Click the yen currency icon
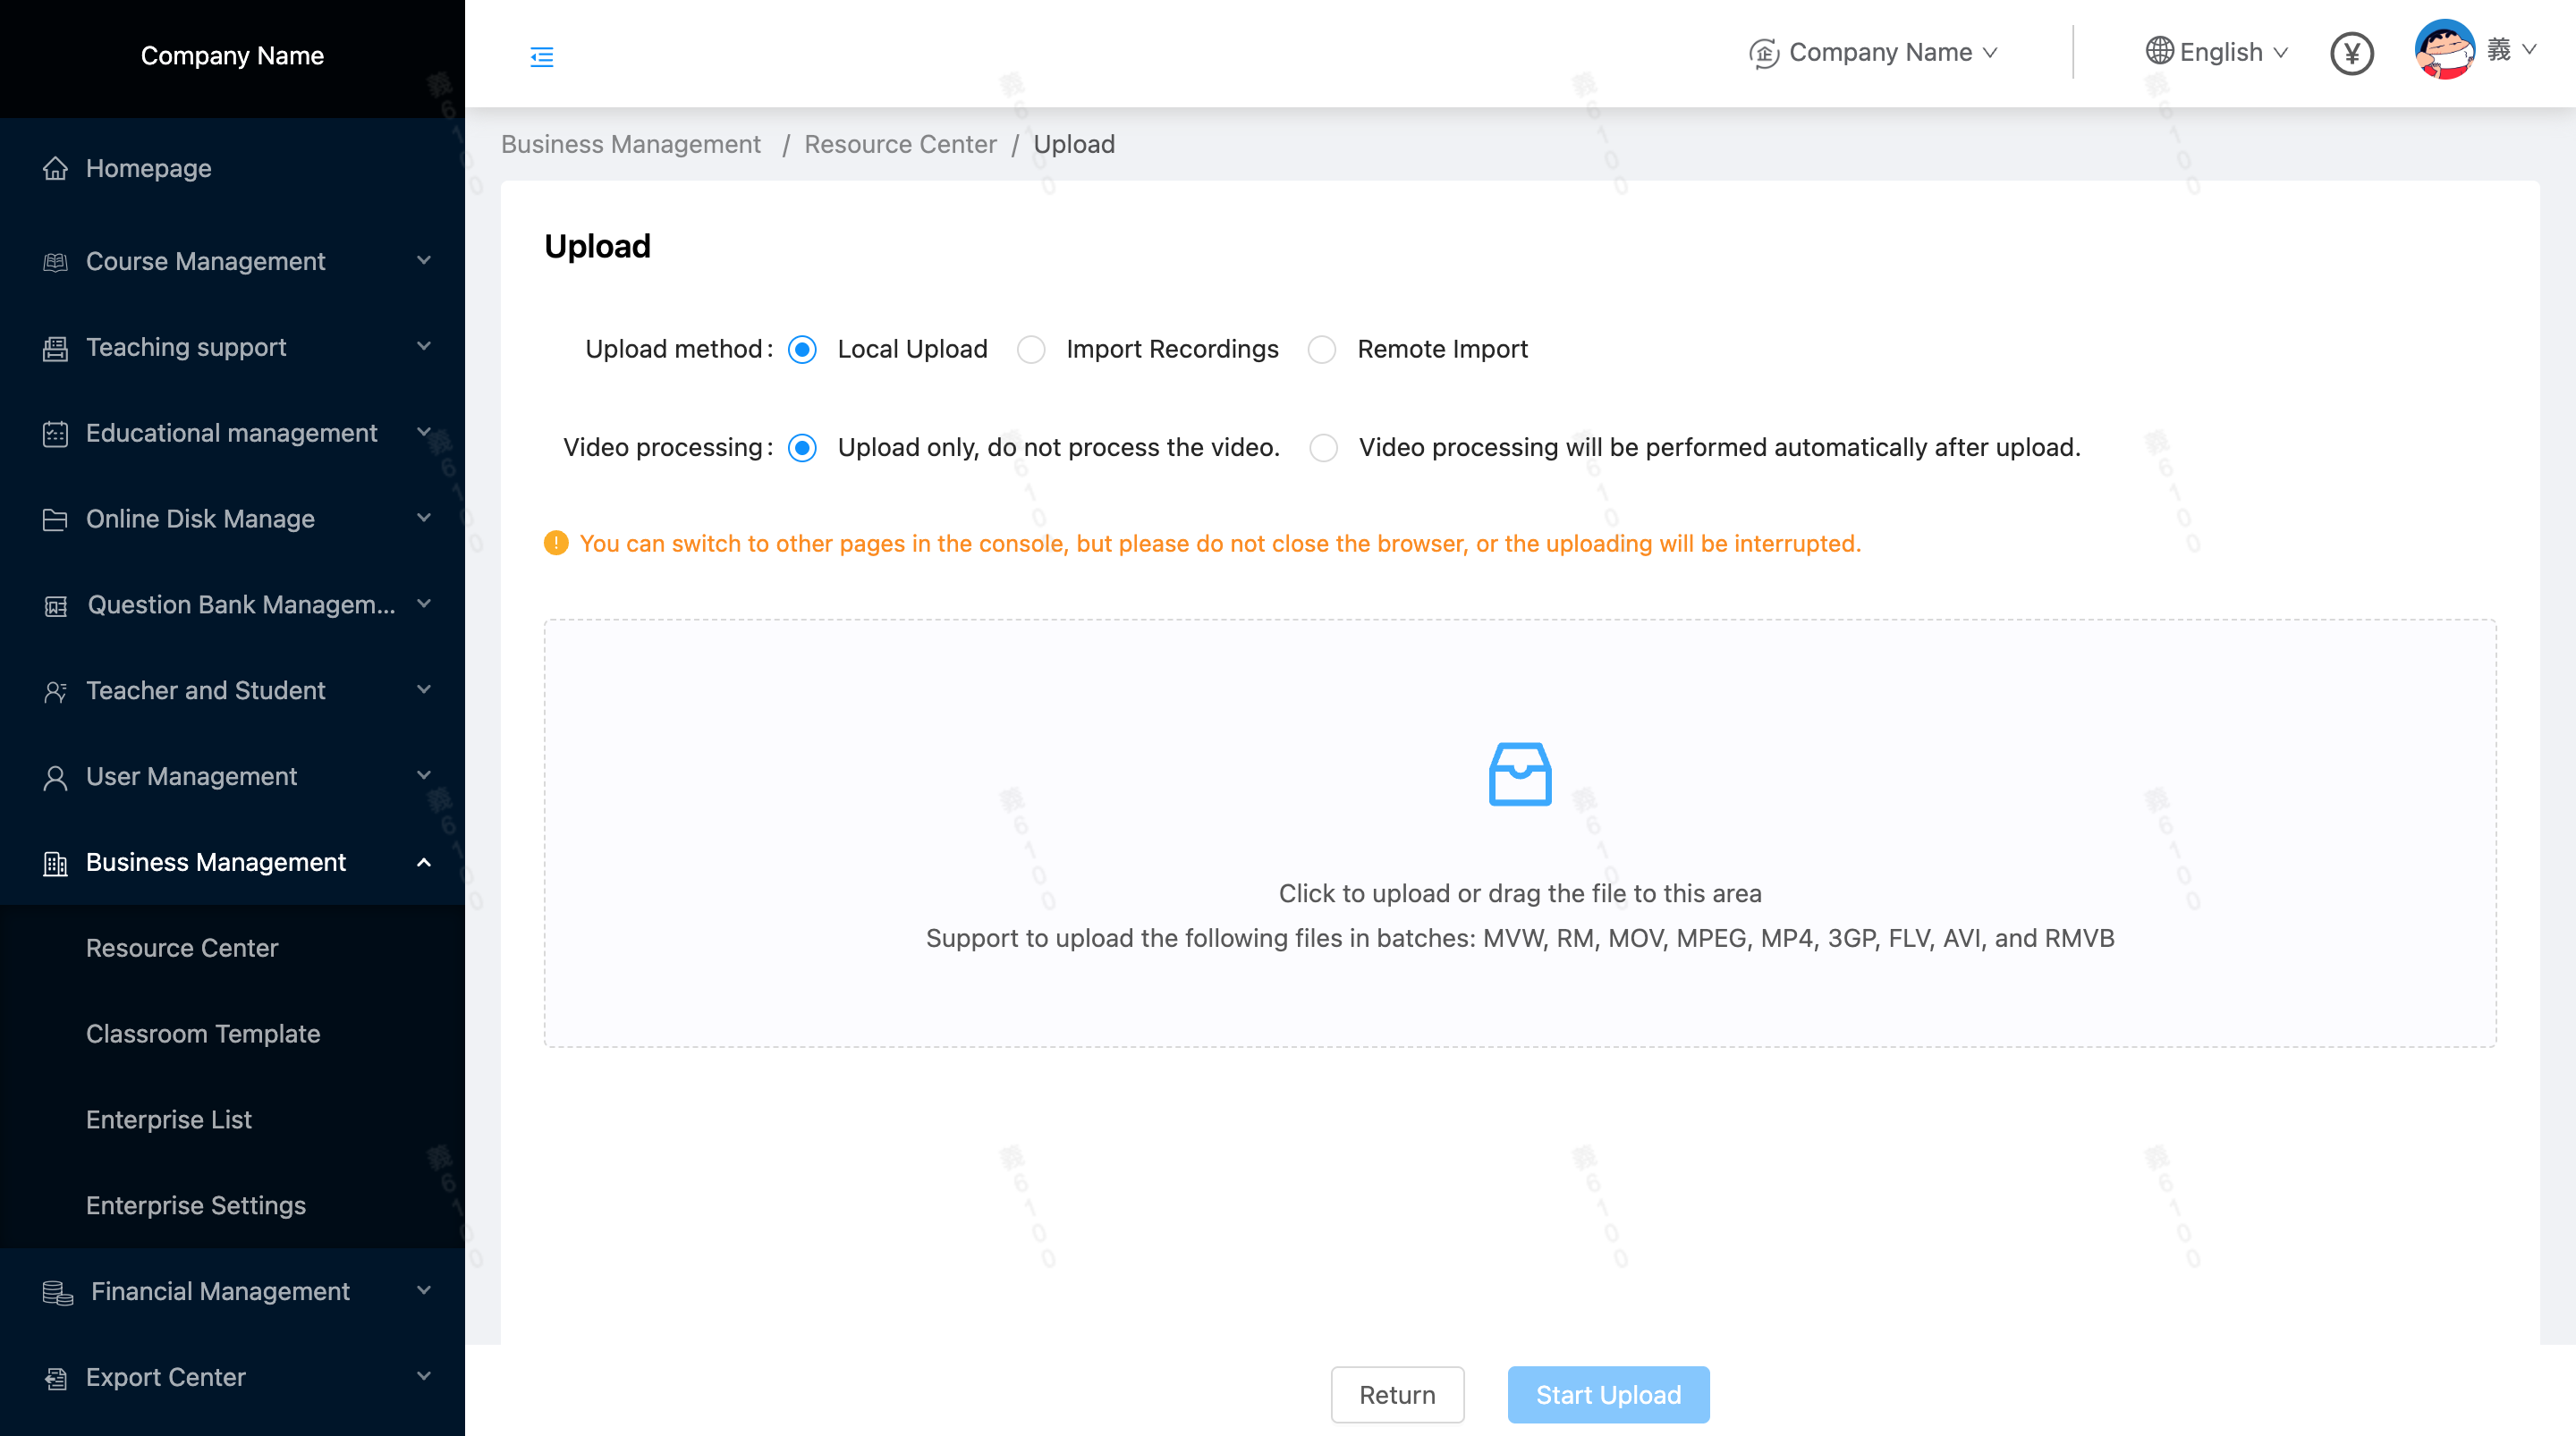2576x1436 pixels. tap(2351, 53)
